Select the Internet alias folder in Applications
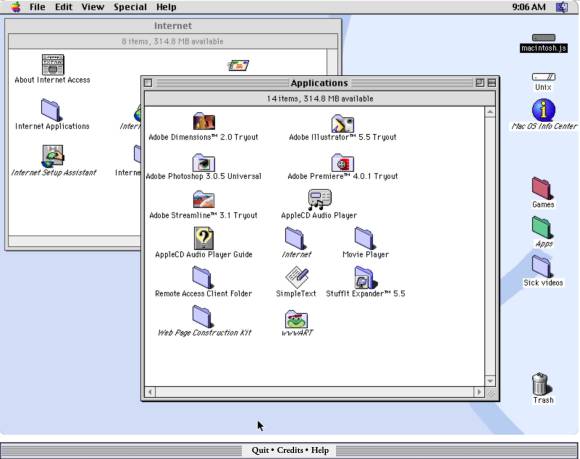 pyautogui.click(x=295, y=239)
